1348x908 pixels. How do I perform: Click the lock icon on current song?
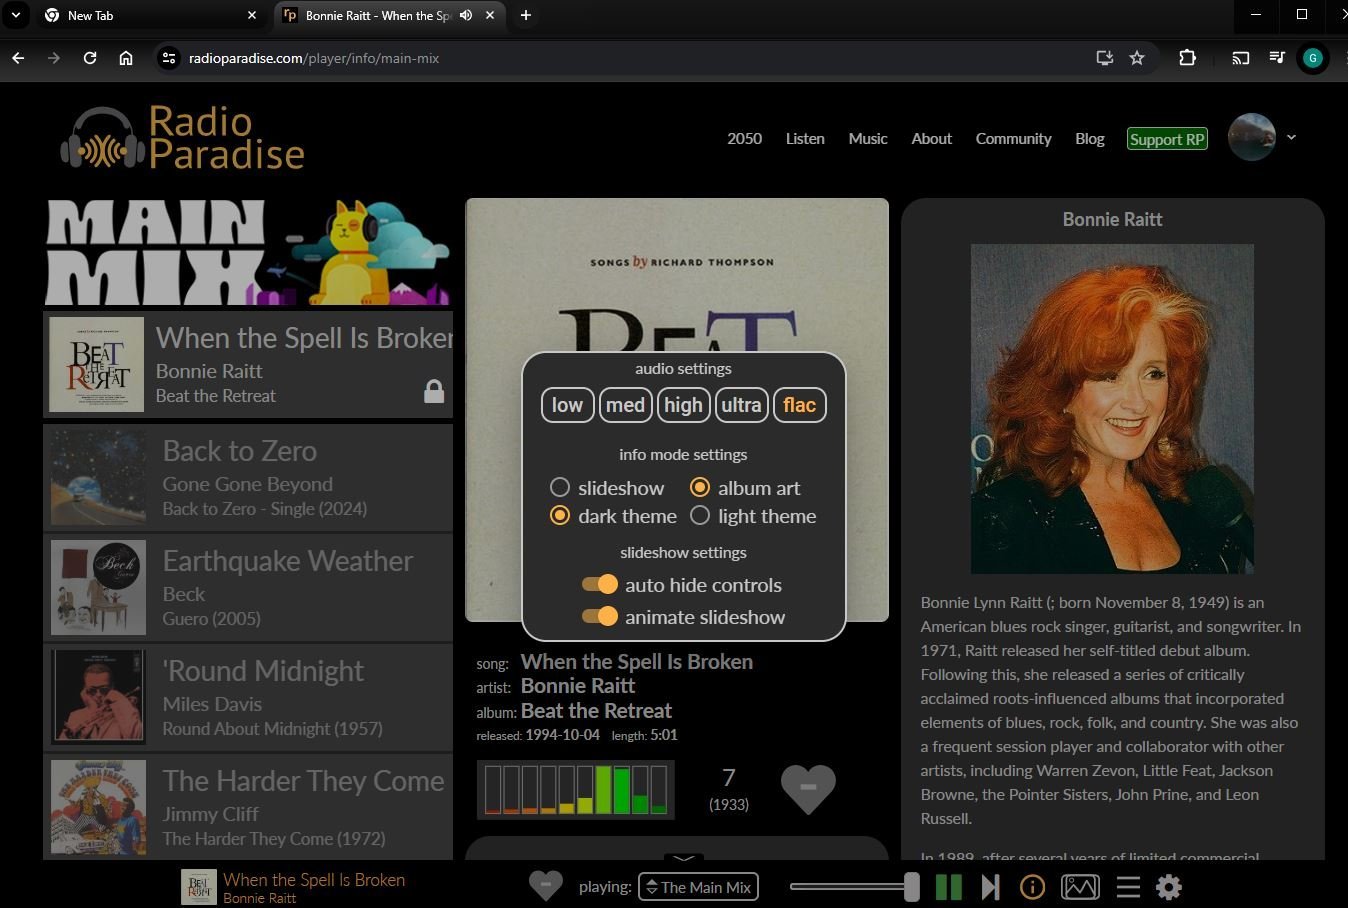[x=434, y=391]
